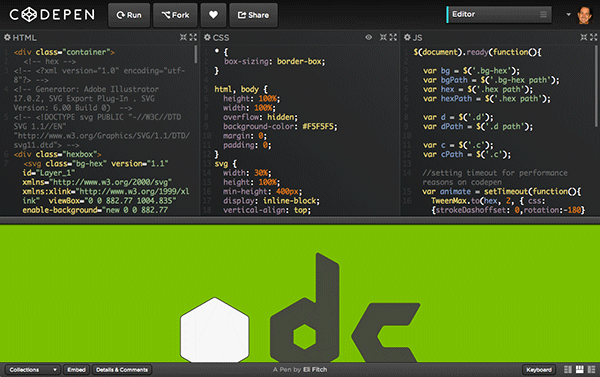Click the HTML editor scrollbar
Viewport: 600px width, 377px height.
pyautogui.click(x=196, y=54)
